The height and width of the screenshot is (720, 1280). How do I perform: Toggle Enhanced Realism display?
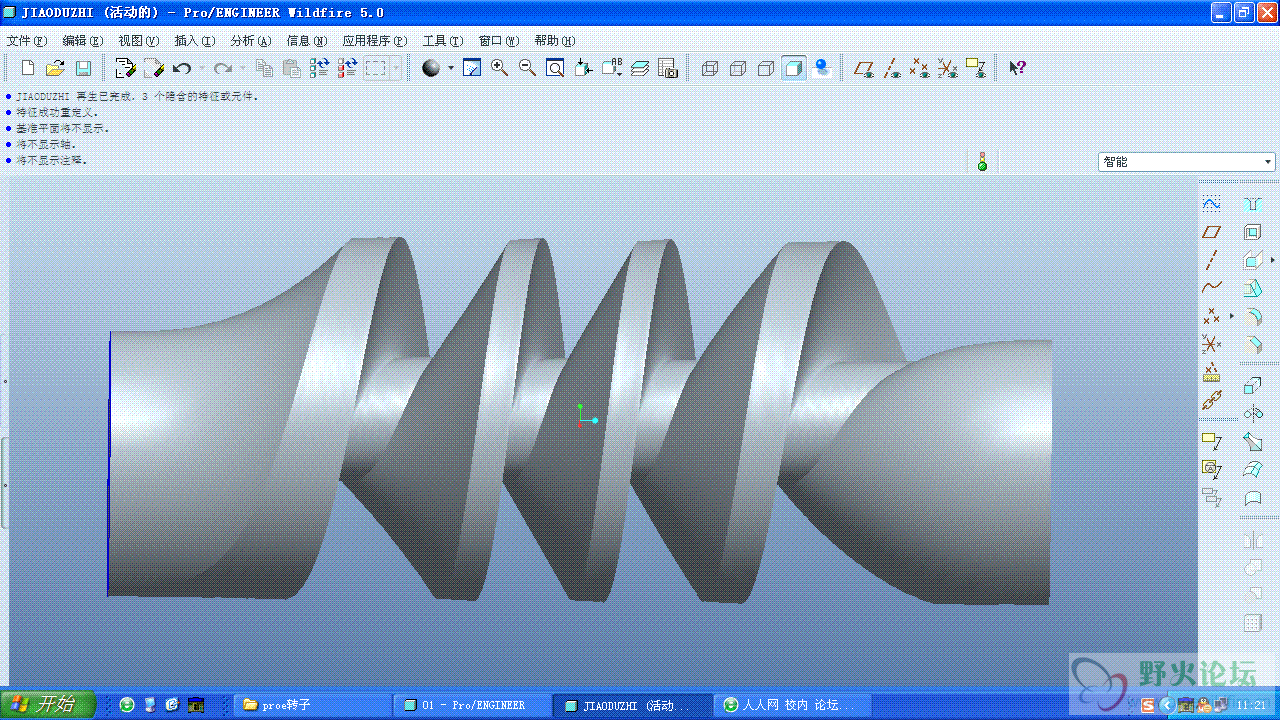point(822,68)
